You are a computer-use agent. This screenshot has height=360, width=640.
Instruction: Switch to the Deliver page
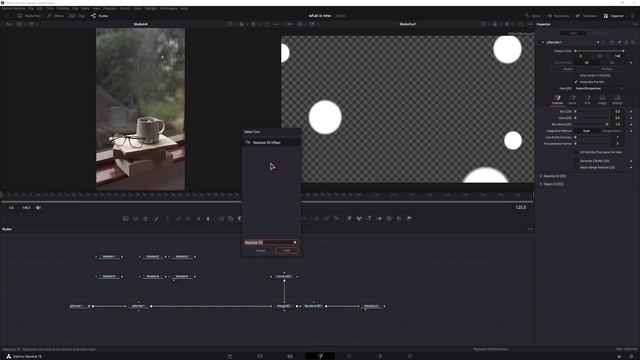click(409, 356)
